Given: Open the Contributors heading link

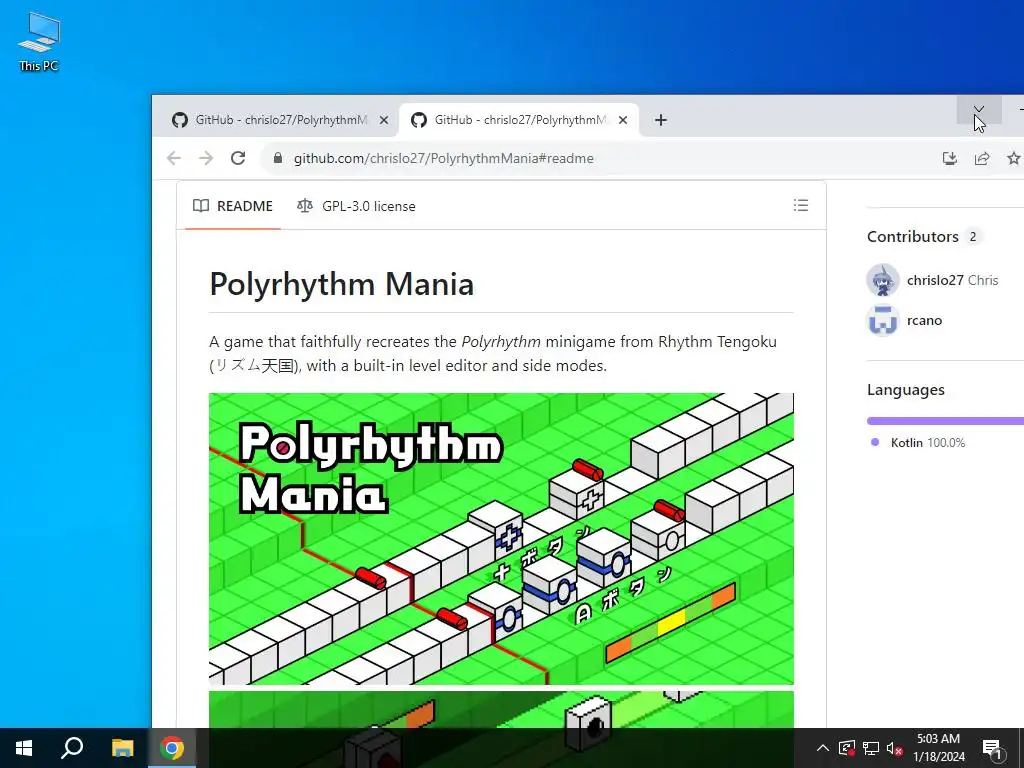Looking at the screenshot, I should (912, 236).
